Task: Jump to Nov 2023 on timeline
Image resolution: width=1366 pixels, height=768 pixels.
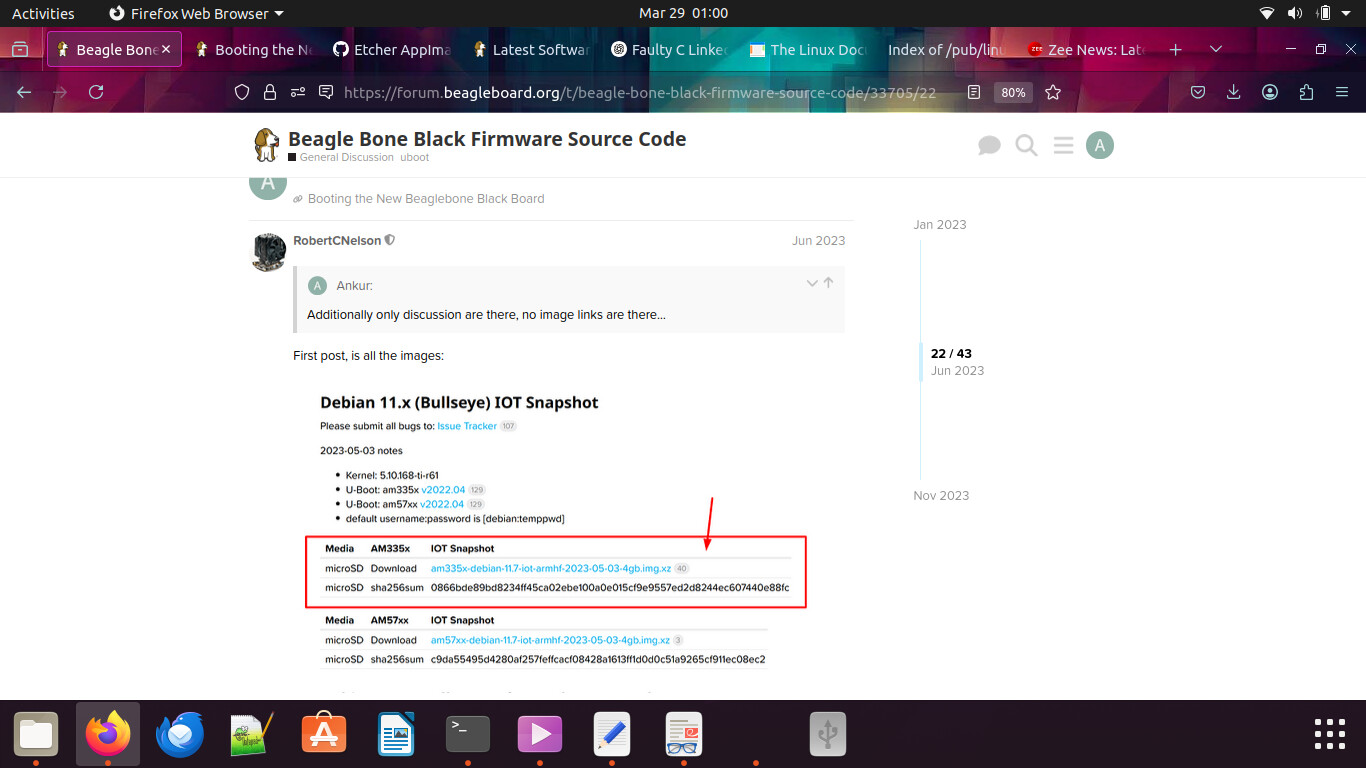Action: [x=941, y=496]
